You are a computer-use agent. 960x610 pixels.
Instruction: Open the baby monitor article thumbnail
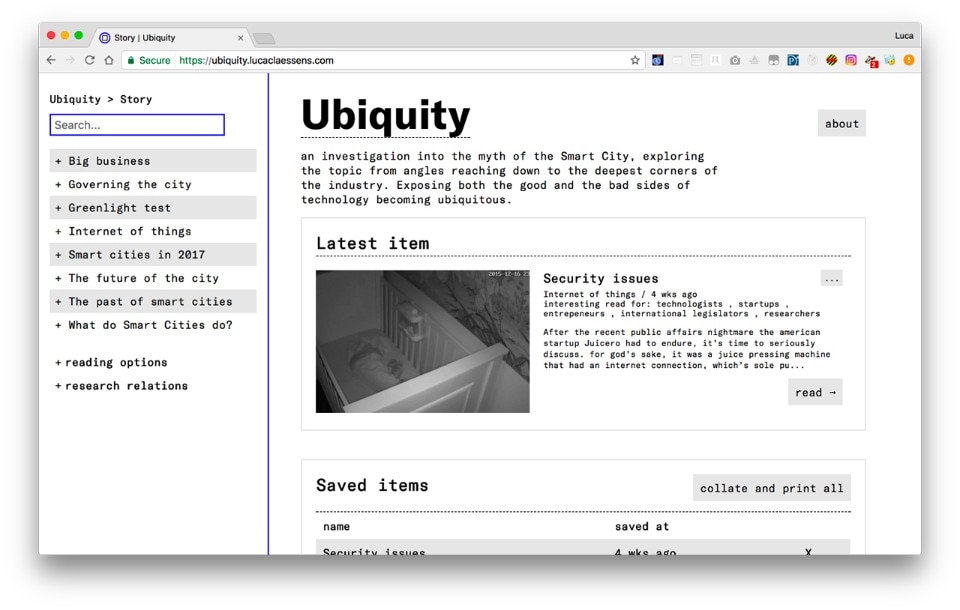pos(422,341)
